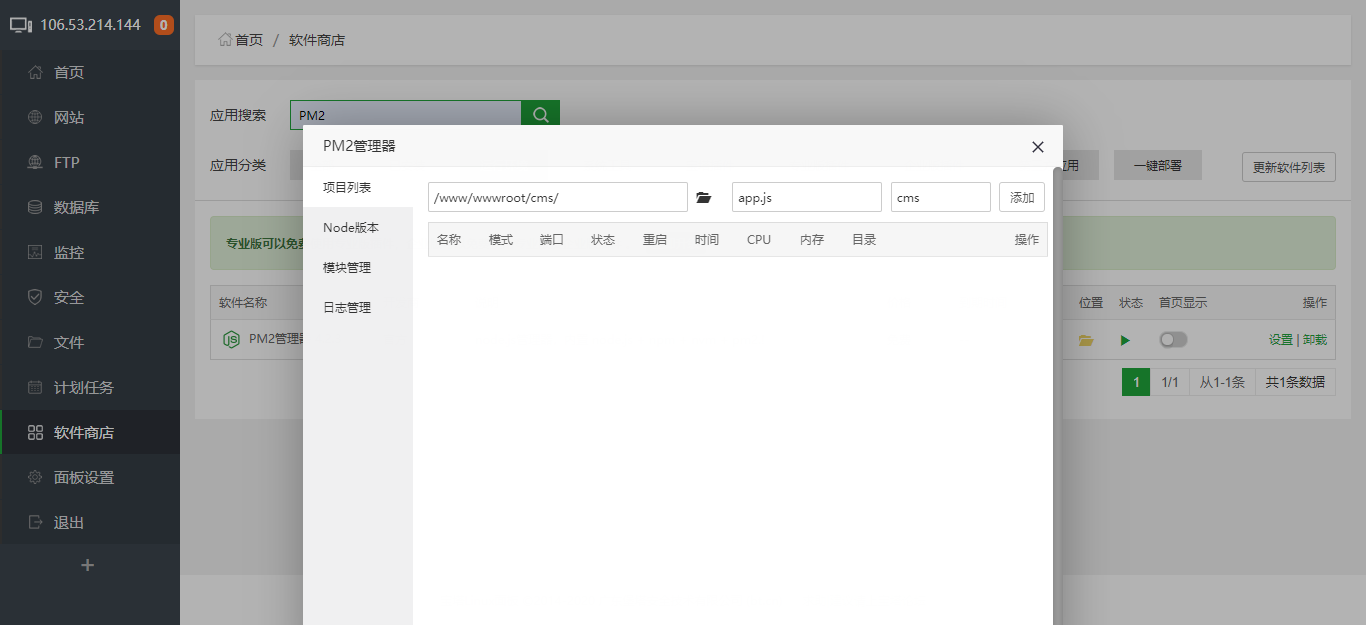Click the 重启 column header
This screenshot has height=625, width=1366.
[x=655, y=240]
